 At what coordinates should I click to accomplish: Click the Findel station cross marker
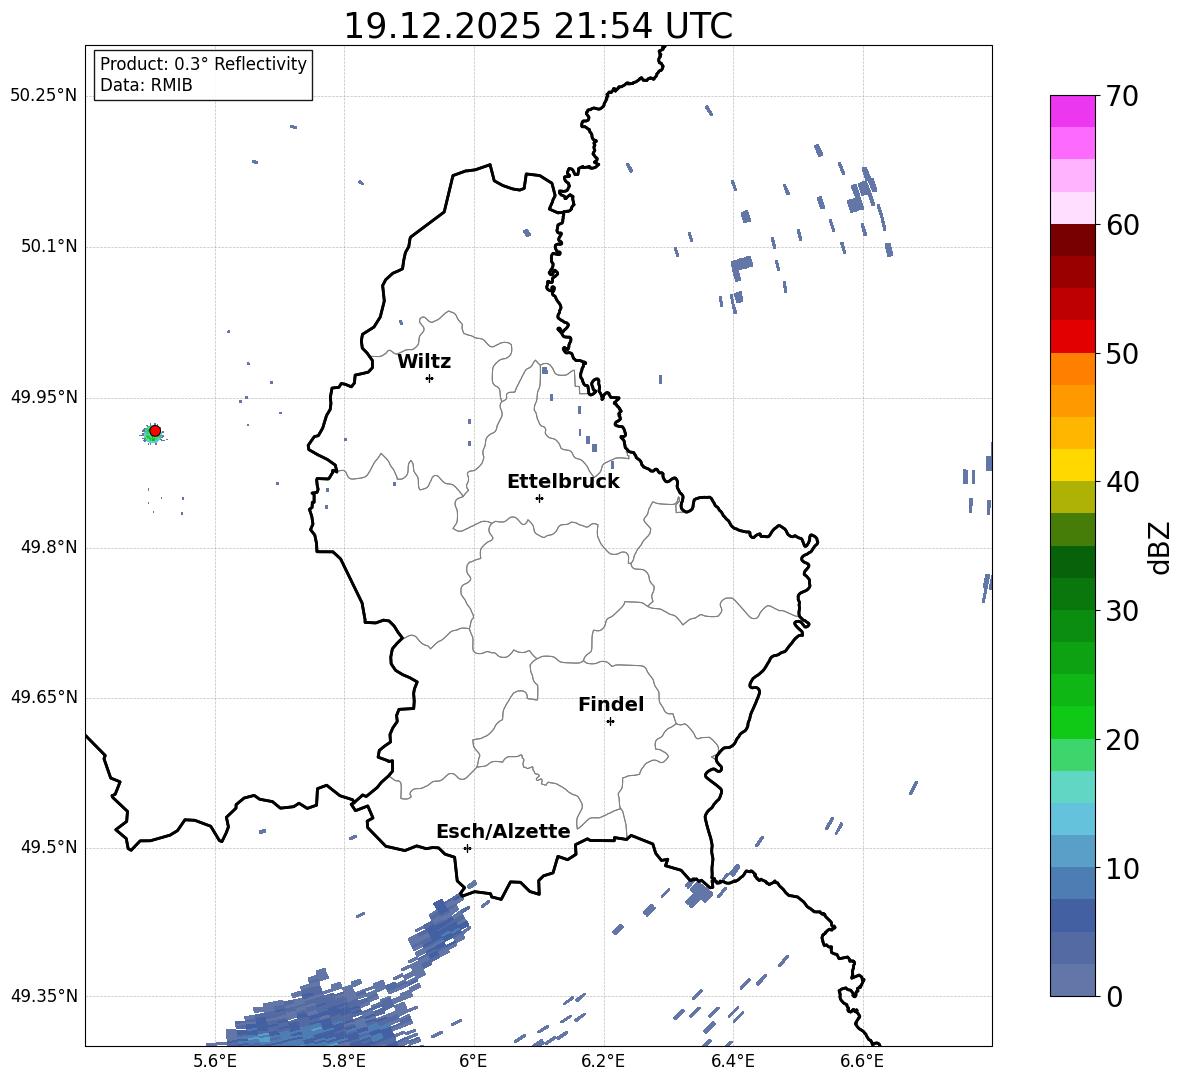tap(610, 722)
